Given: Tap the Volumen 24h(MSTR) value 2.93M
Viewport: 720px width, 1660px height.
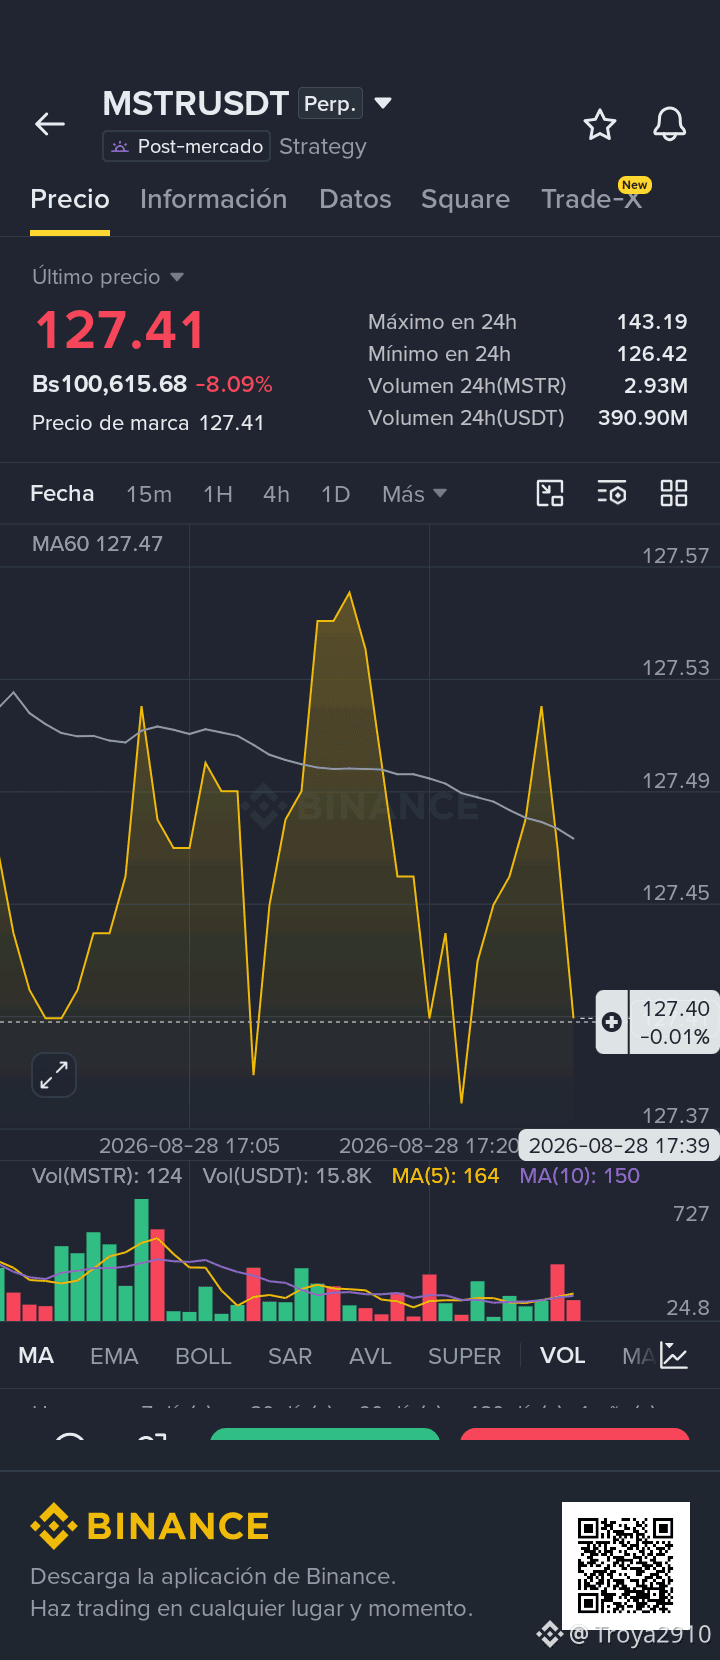Looking at the screenshot, I should coord(656,386).
